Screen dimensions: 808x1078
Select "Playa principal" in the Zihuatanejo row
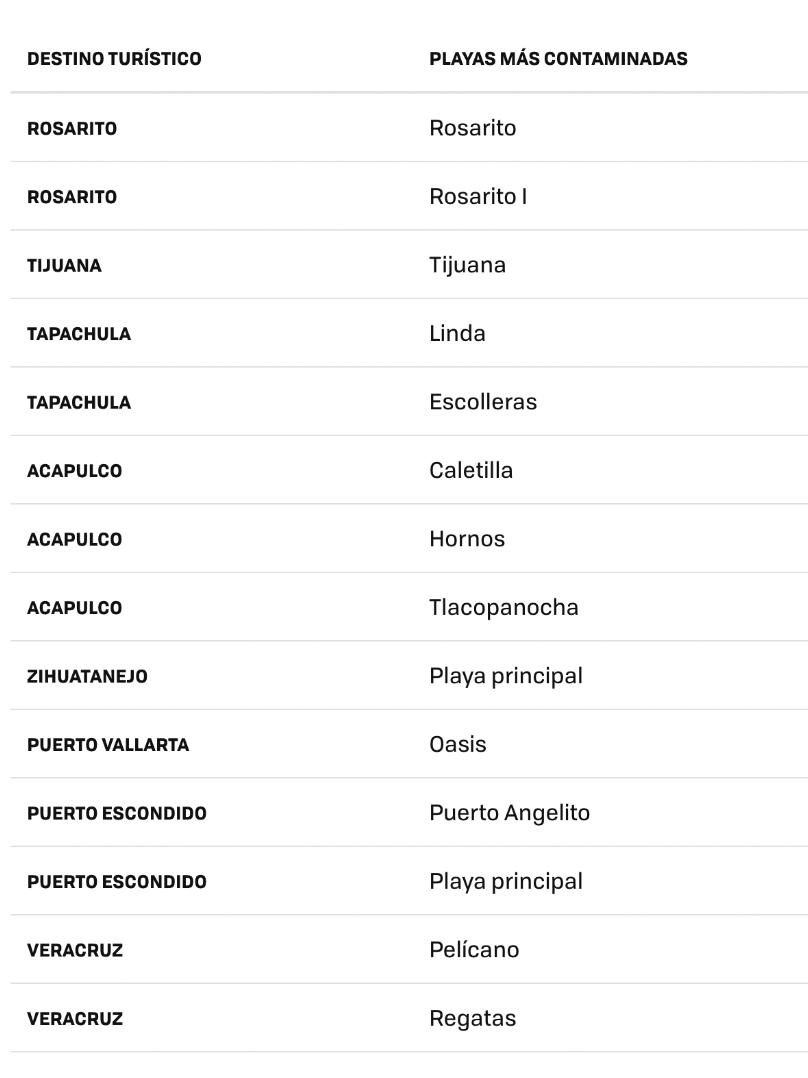(506, 676)
